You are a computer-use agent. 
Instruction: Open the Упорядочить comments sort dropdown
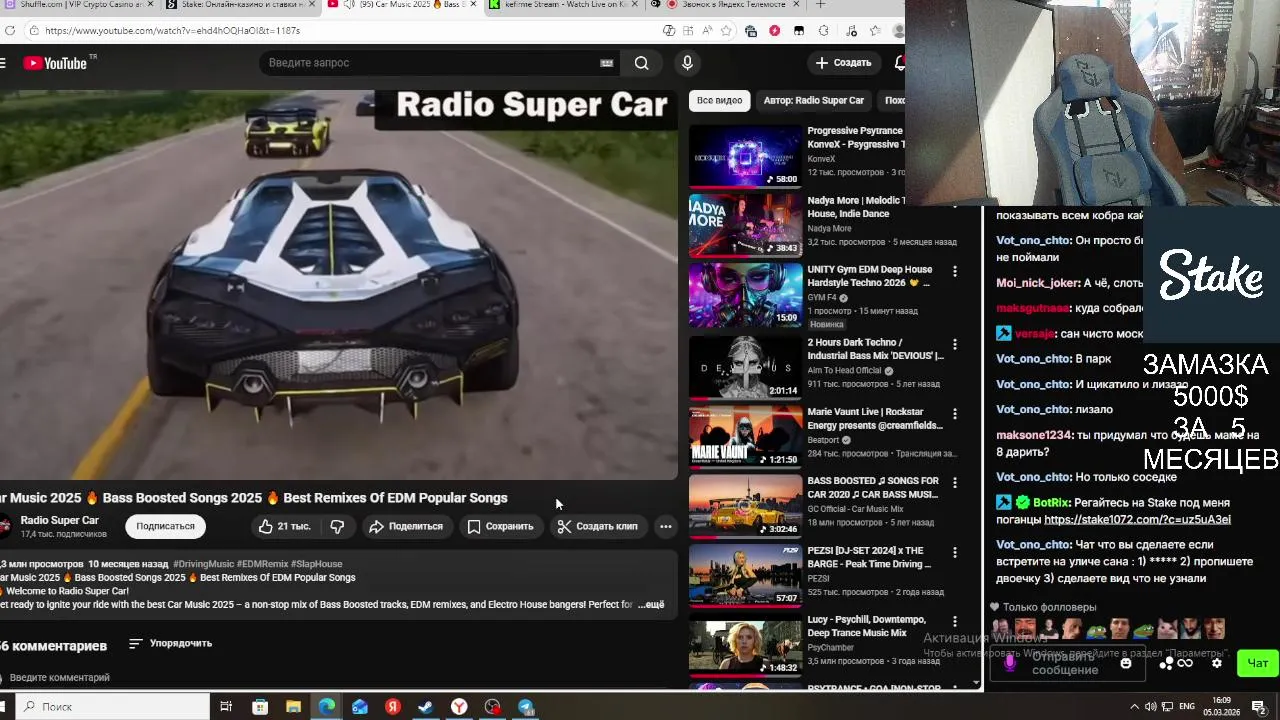171,643
